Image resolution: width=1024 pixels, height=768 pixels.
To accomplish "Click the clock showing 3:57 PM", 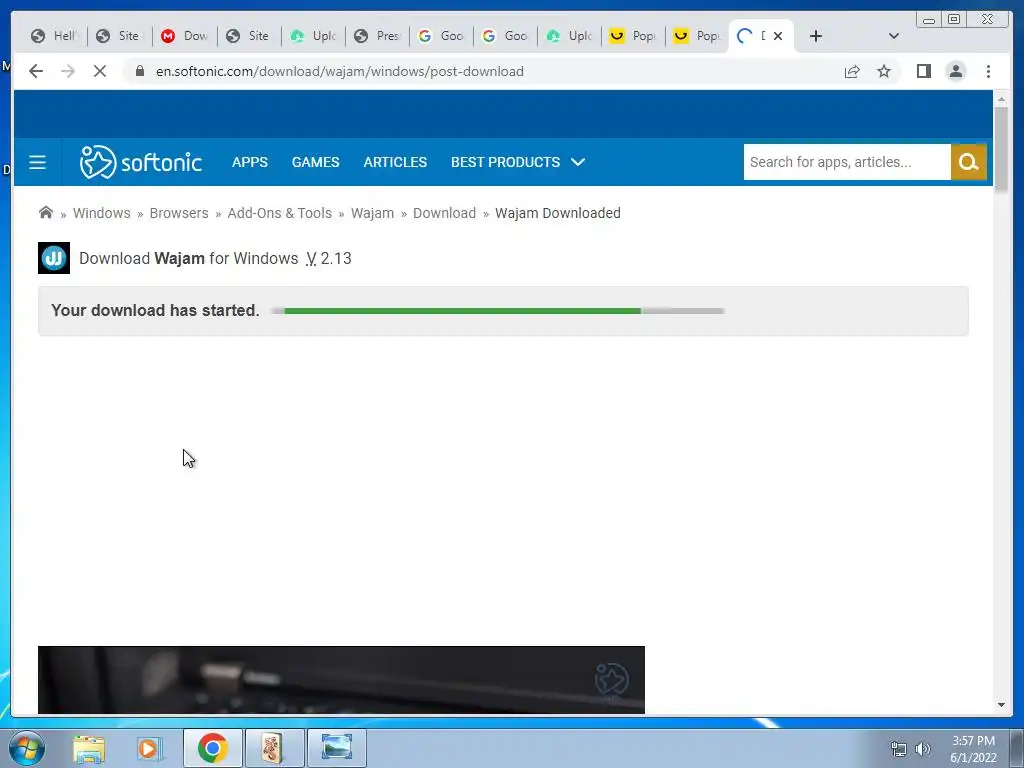I will coord(973,741).
